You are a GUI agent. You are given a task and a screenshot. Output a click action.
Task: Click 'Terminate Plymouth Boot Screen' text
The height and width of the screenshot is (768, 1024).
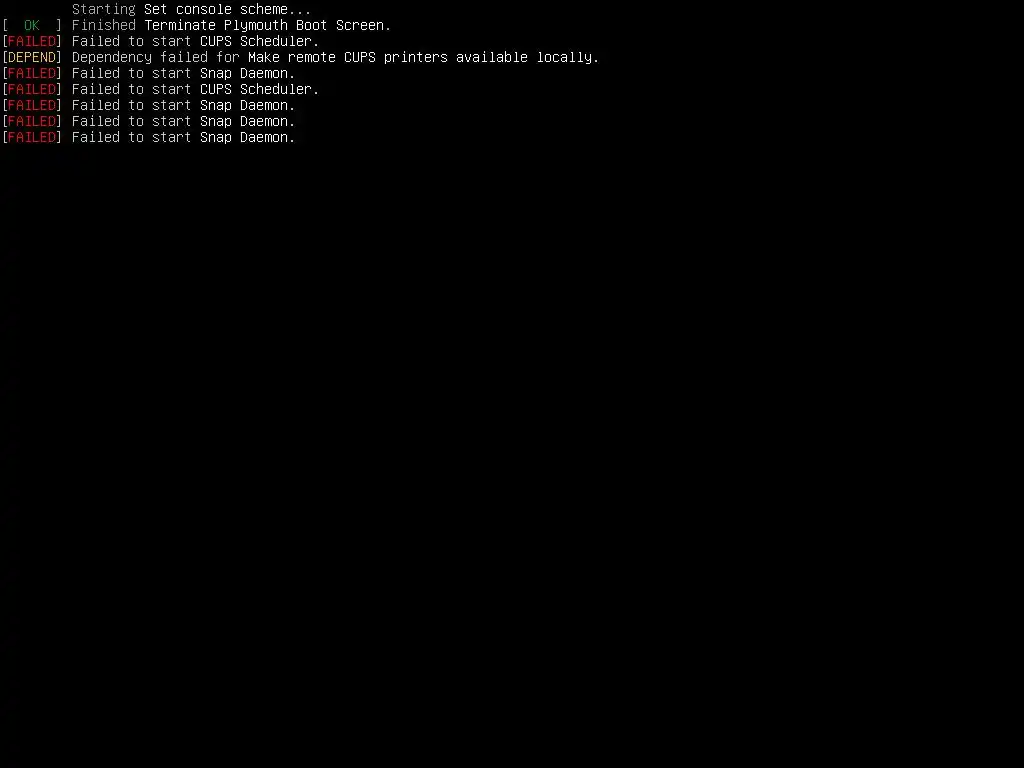coord(267,25)
